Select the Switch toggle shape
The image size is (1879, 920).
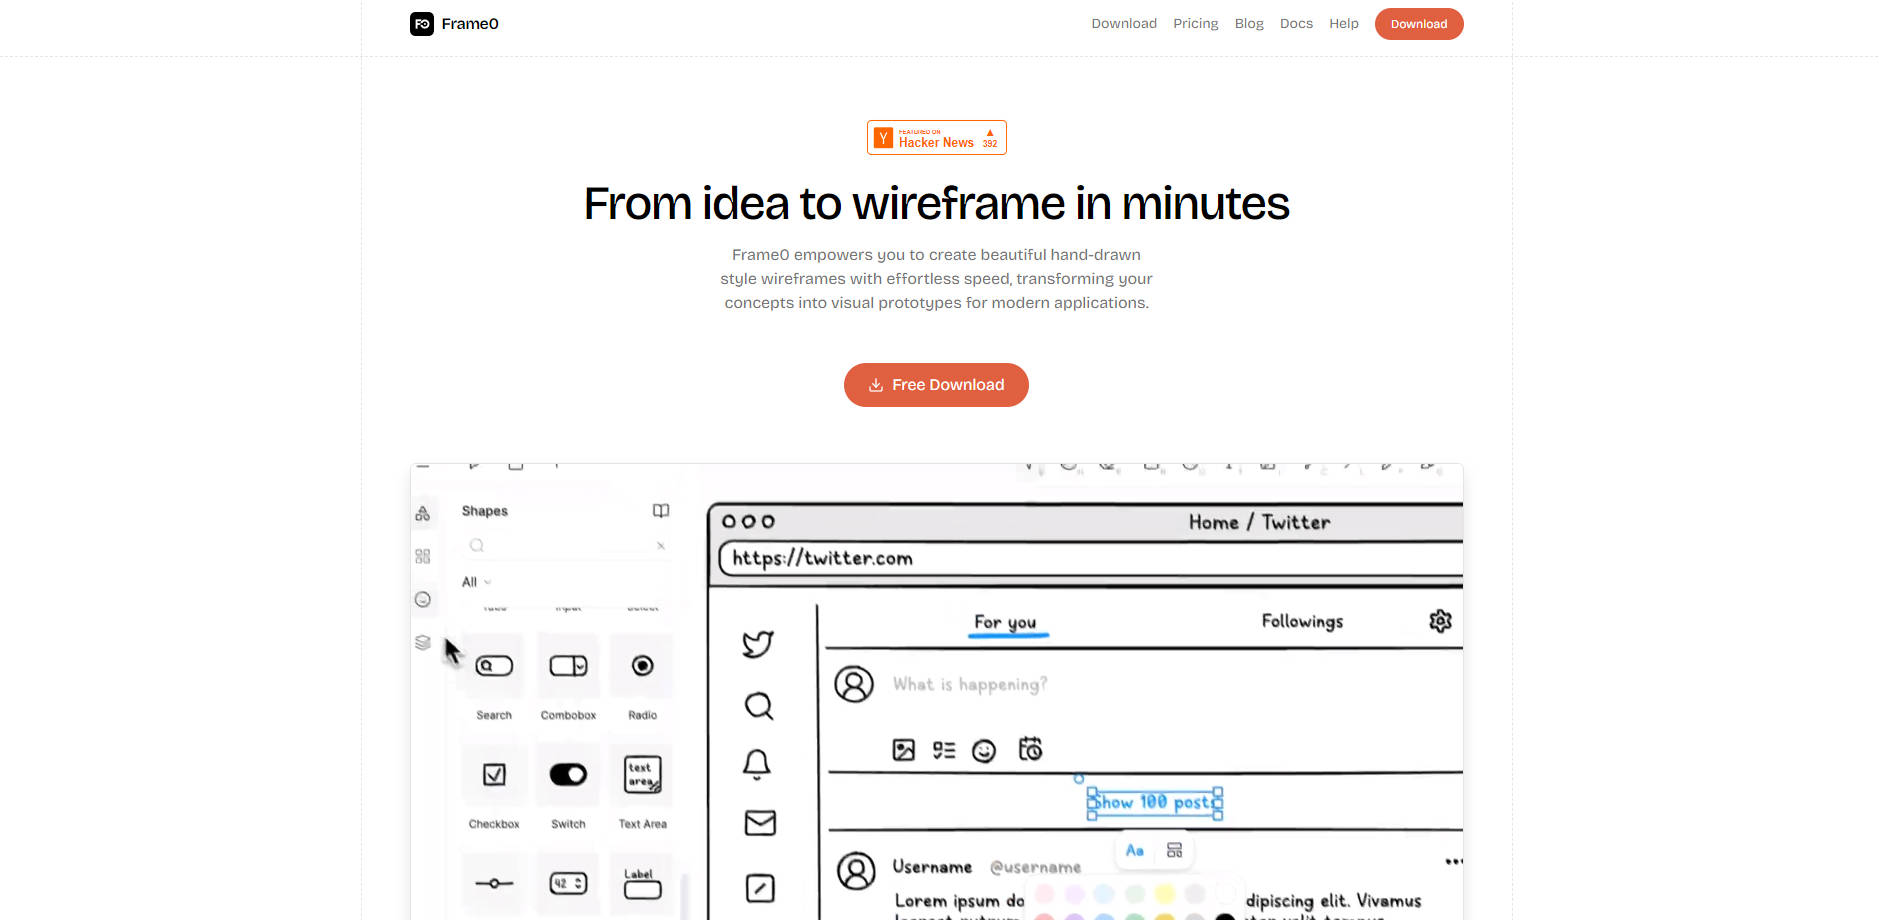(568, 775)
